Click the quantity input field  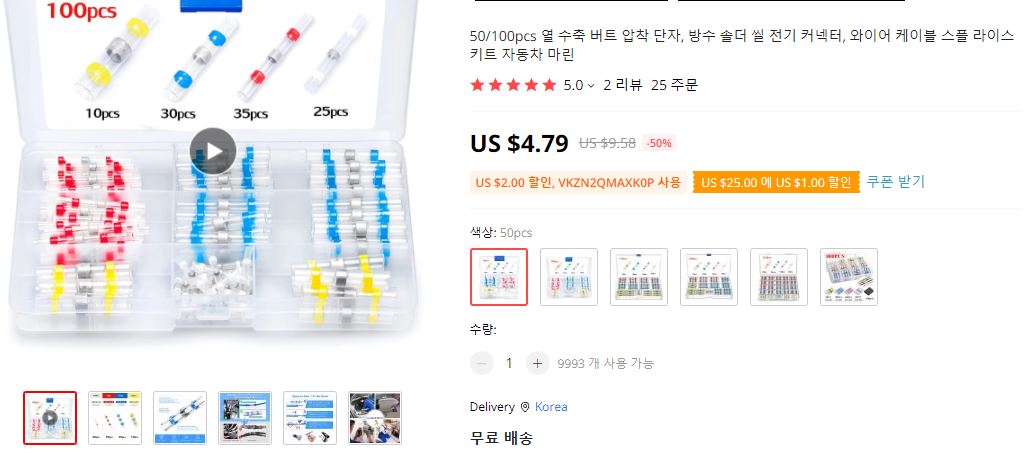point(509,363)
